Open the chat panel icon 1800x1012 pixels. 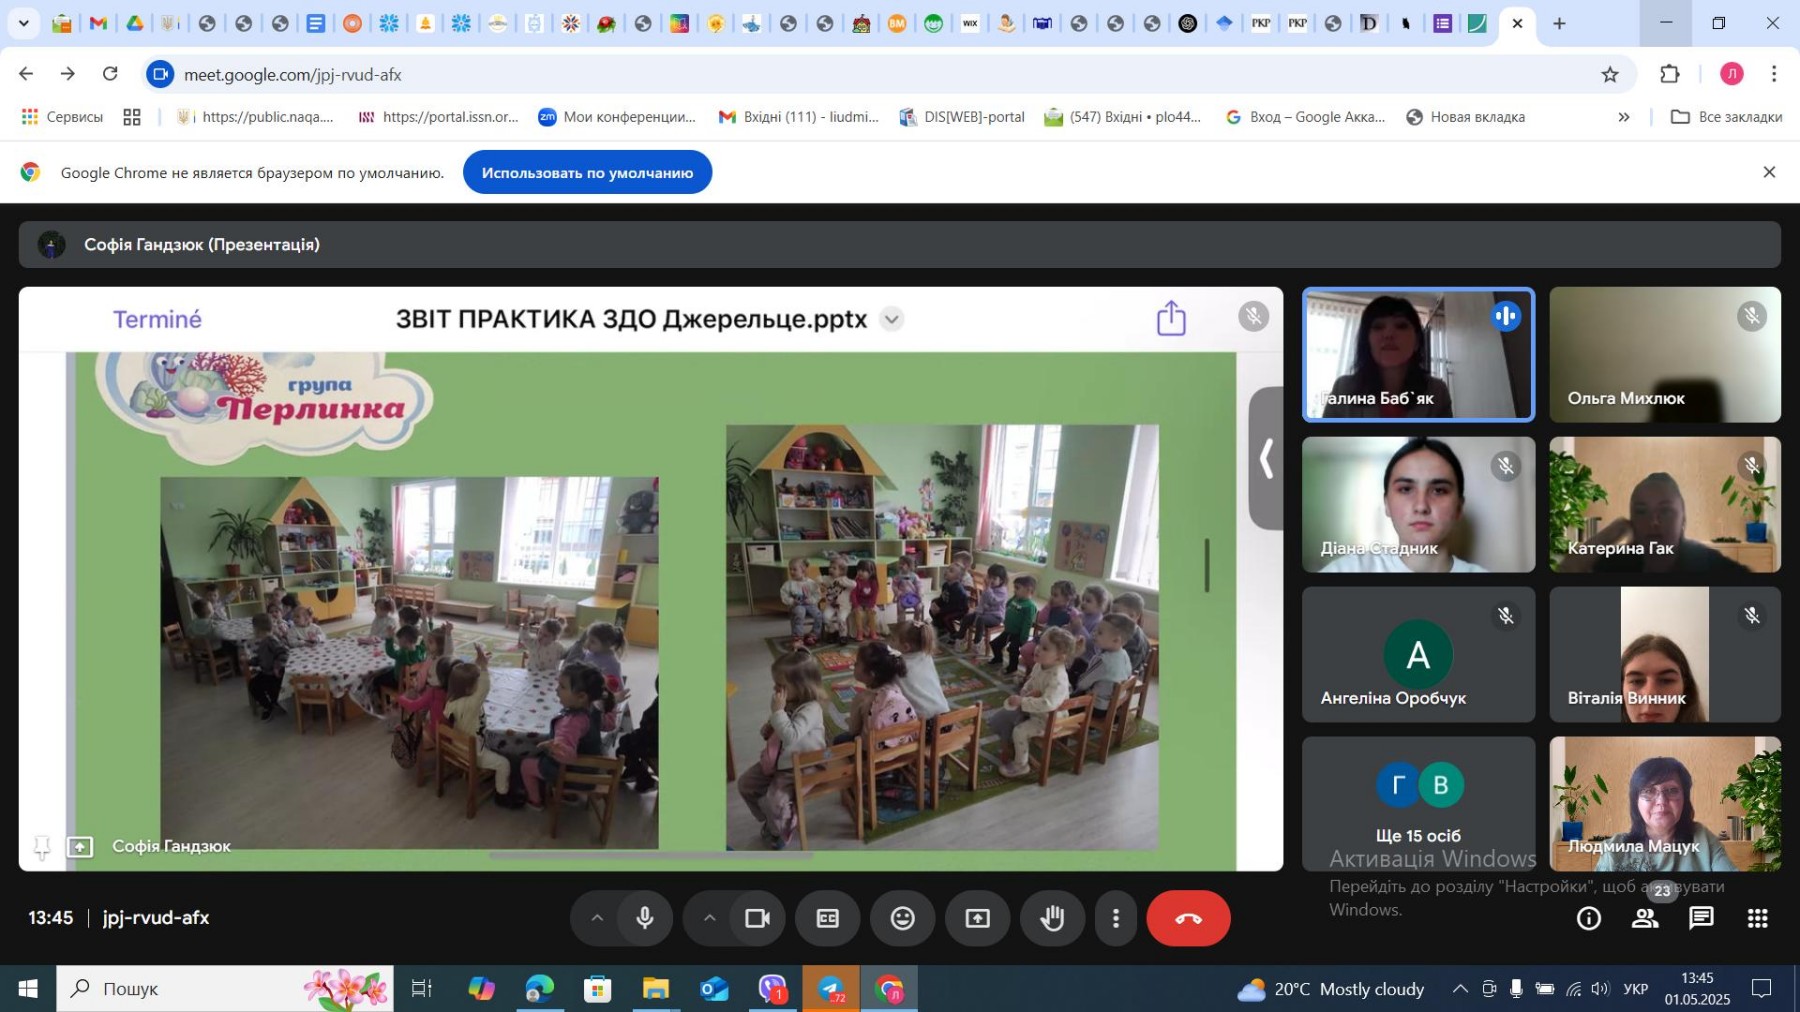click(1701, 918)
